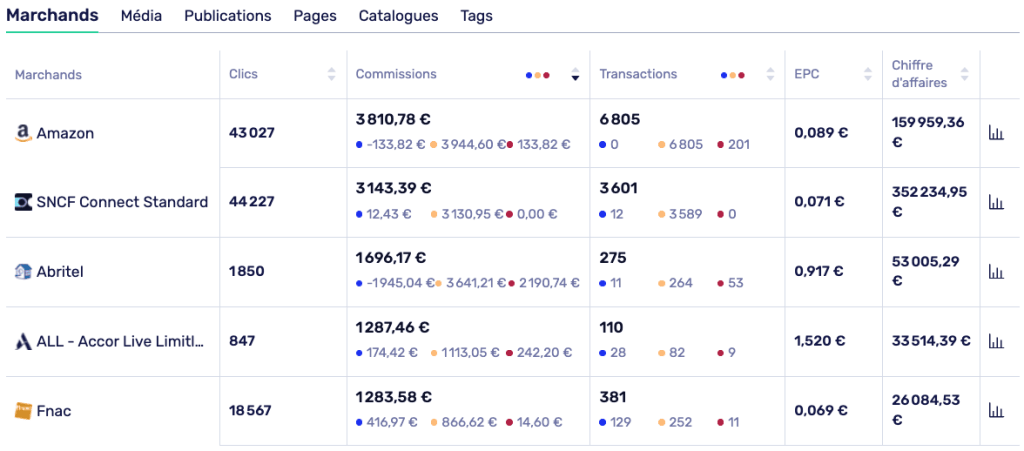Click Amazon revenue 159 959,36 €

pyautogui.click(x=928, y=132)
